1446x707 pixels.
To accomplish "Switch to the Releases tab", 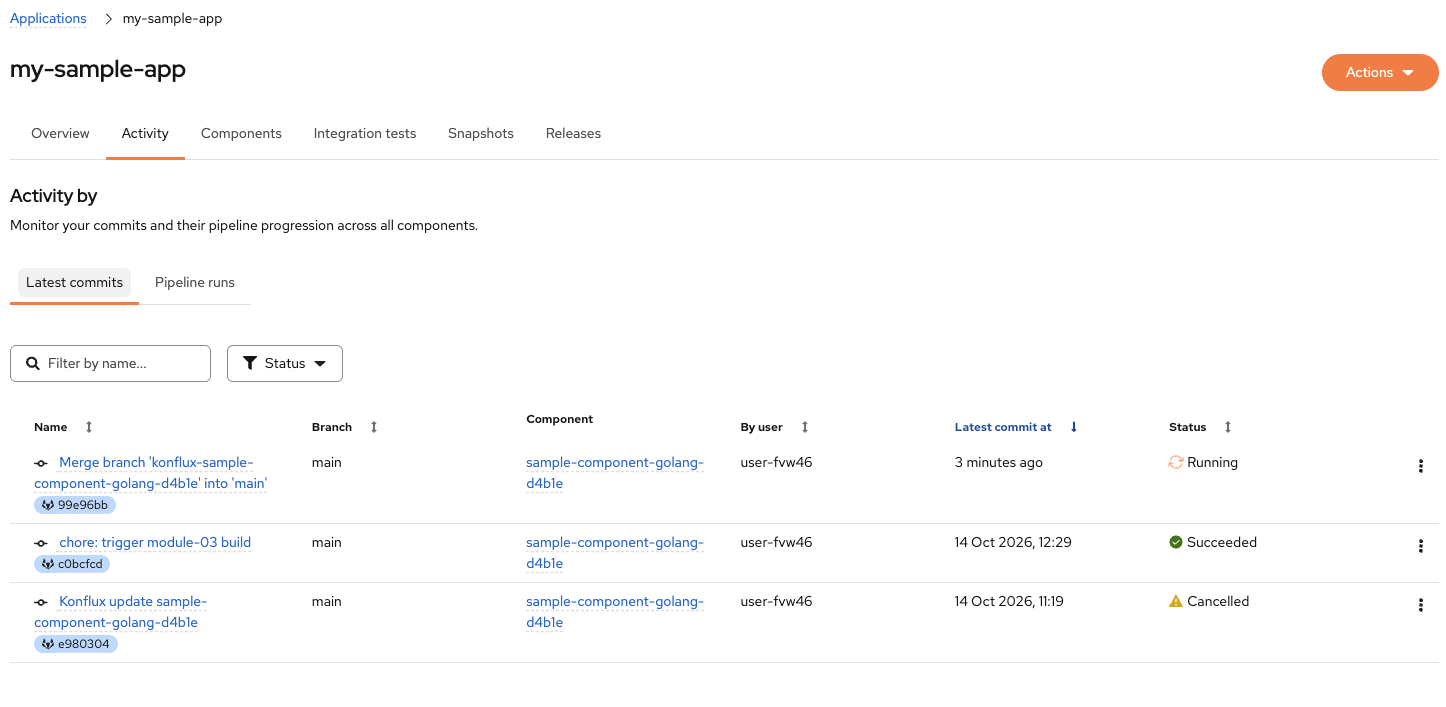I will 573,133.
